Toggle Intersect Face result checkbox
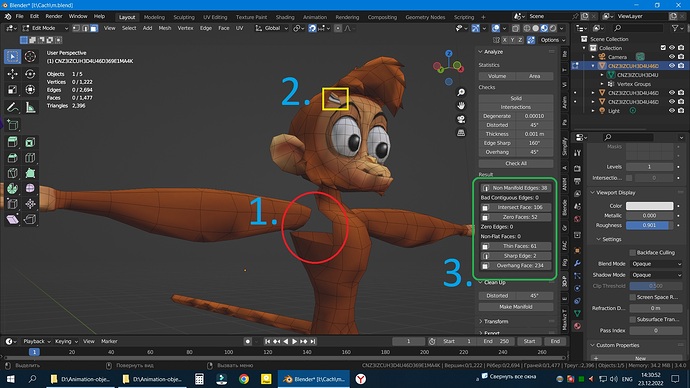The height and width of the screenshot is (388, 690). click(485, 207)
